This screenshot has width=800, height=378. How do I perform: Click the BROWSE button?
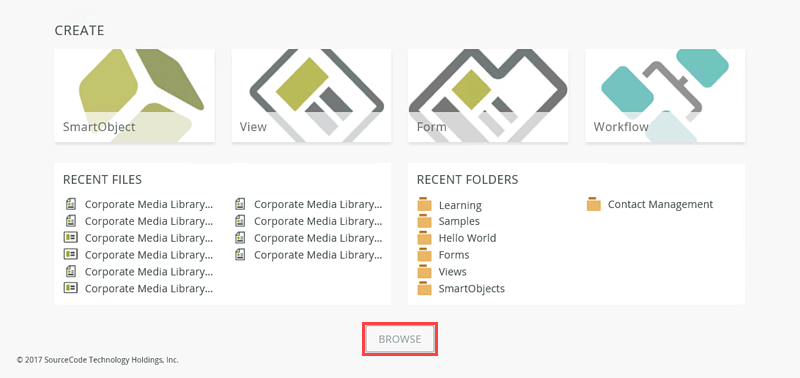coord(400,339)
